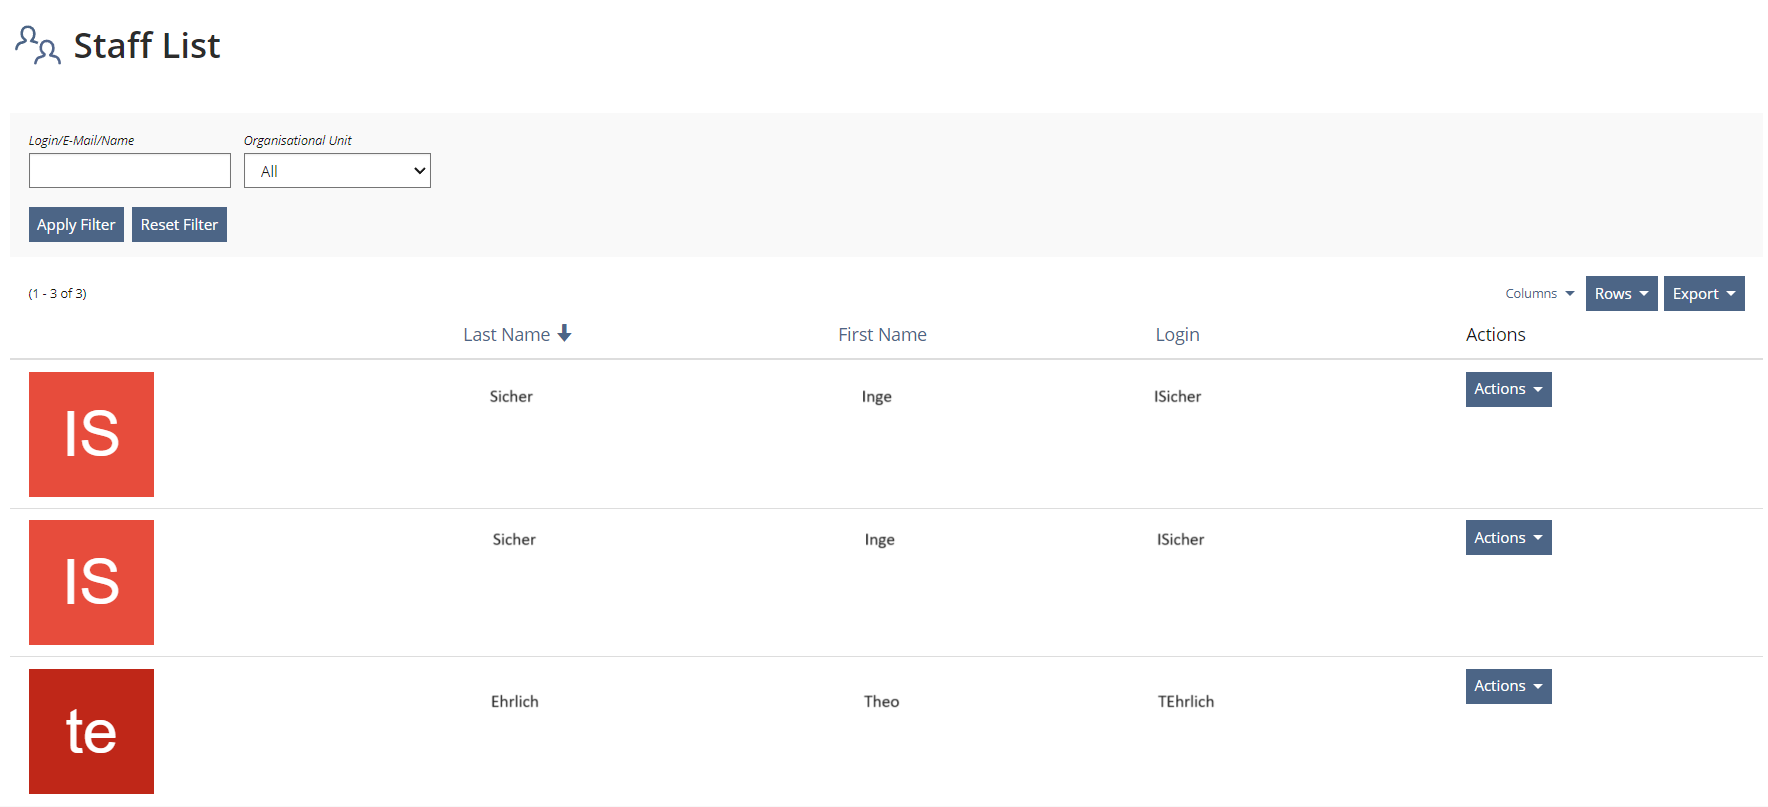Open the Organisational Unit dropdown
Image resolution: width=1768 pixels, height=807 pixels.
pos(337,171)
